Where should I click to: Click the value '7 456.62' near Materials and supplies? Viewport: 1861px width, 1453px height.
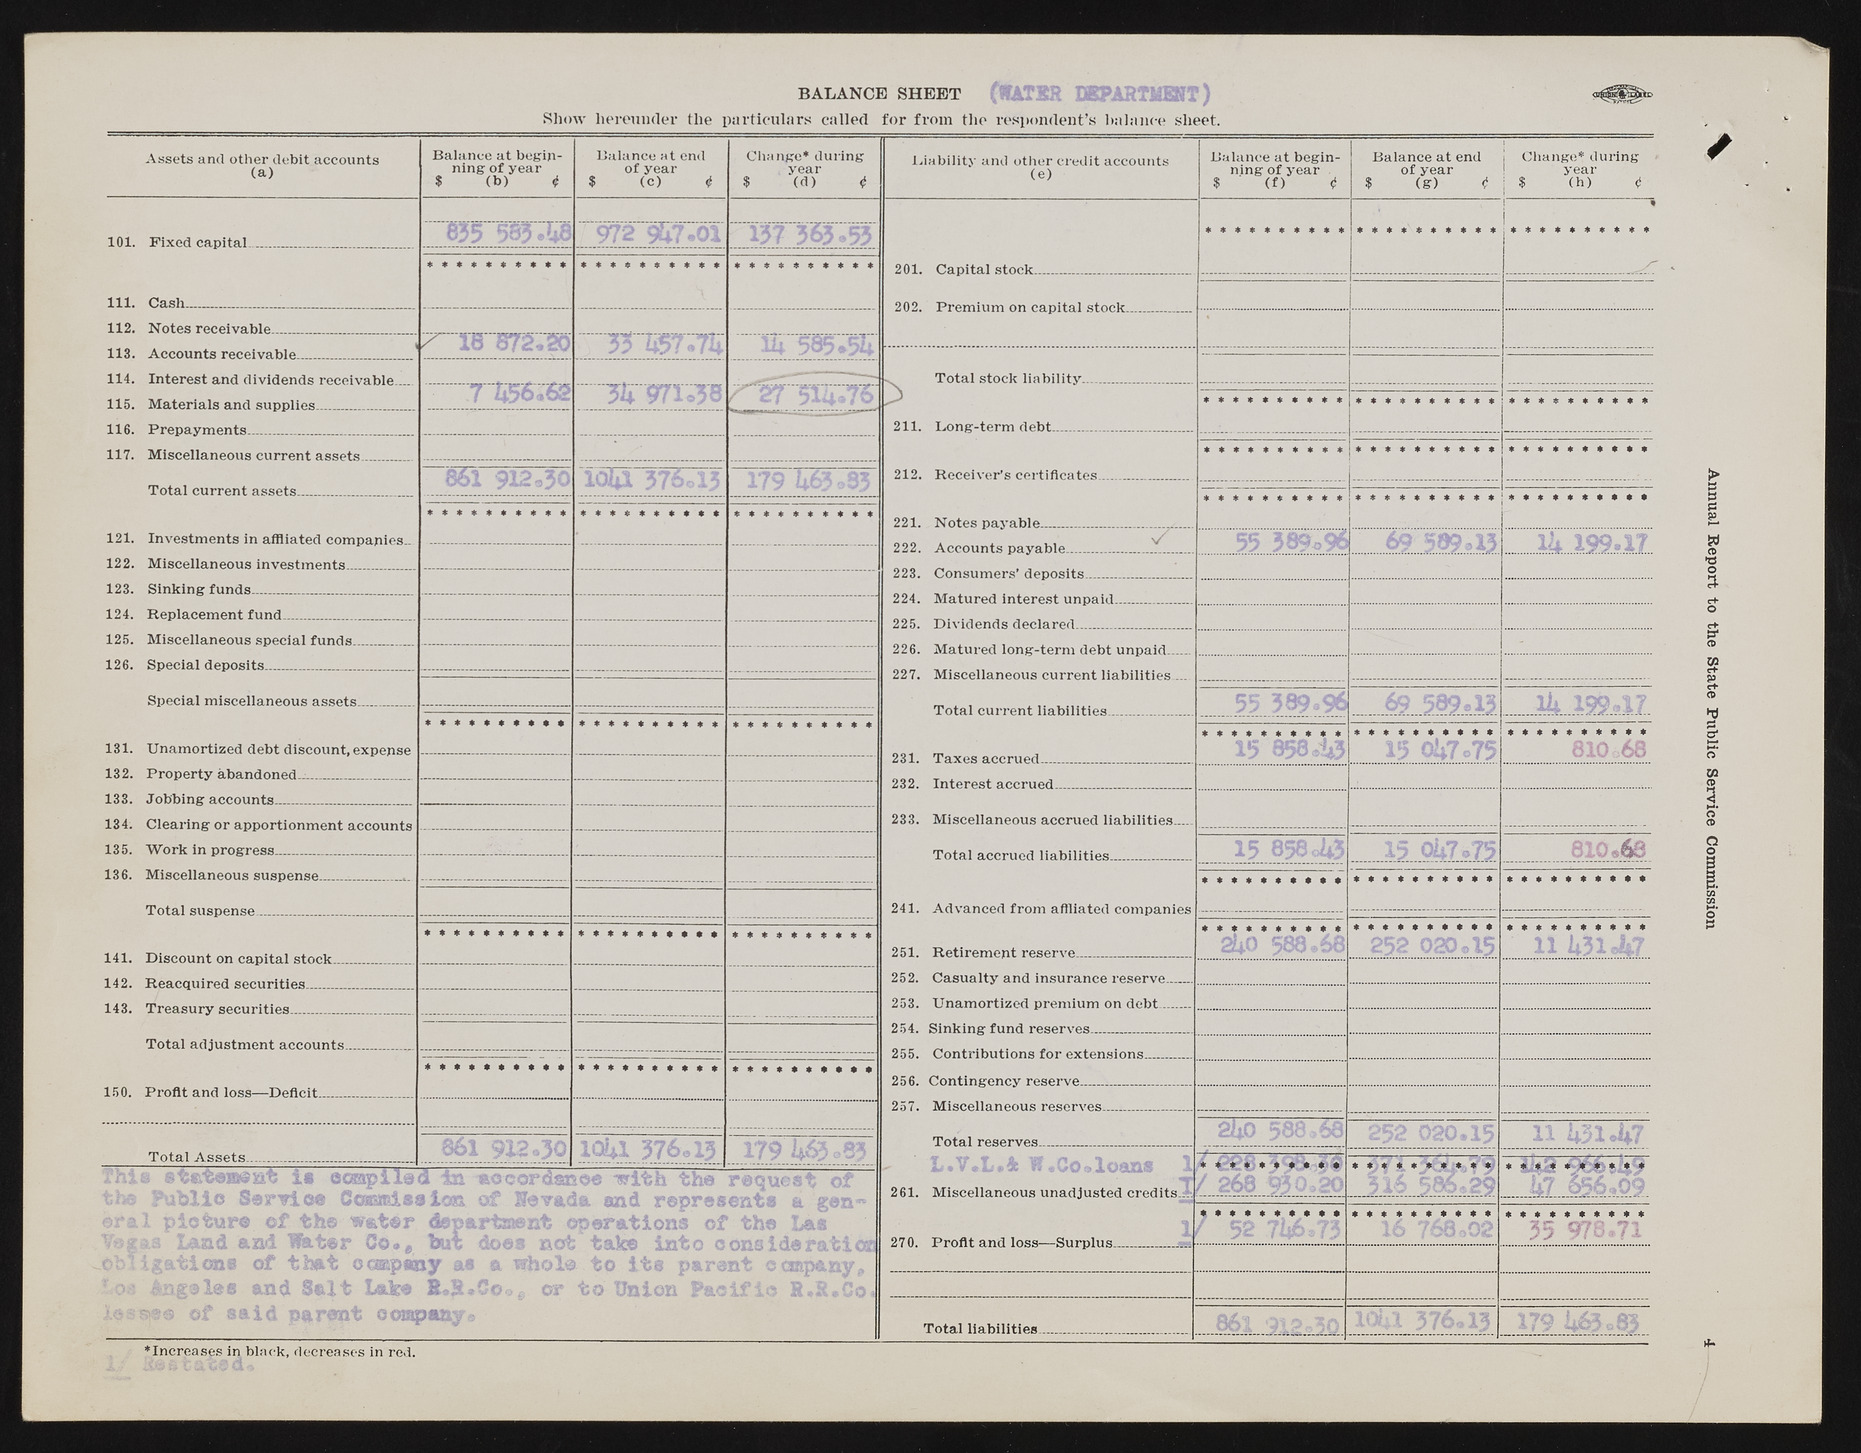point(520,393)
